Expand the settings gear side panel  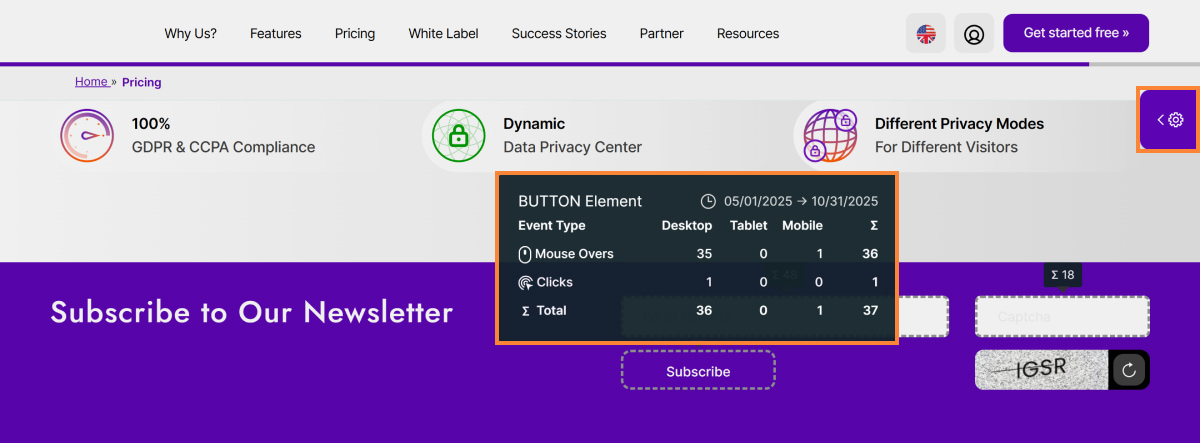(1169, 120)
